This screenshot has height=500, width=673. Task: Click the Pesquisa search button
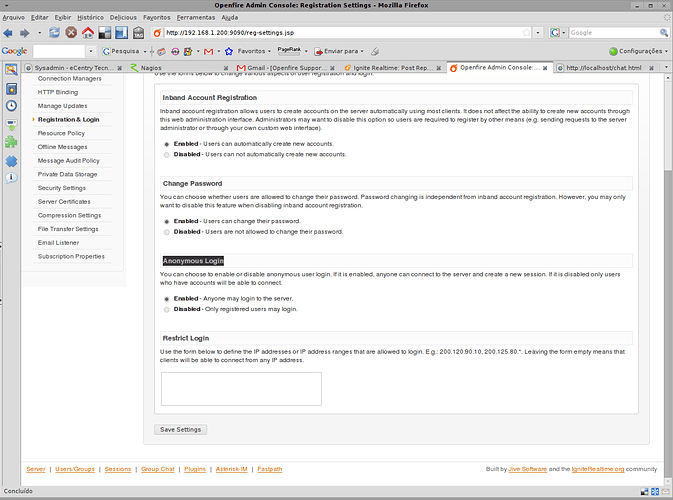(x=121, y=52)
